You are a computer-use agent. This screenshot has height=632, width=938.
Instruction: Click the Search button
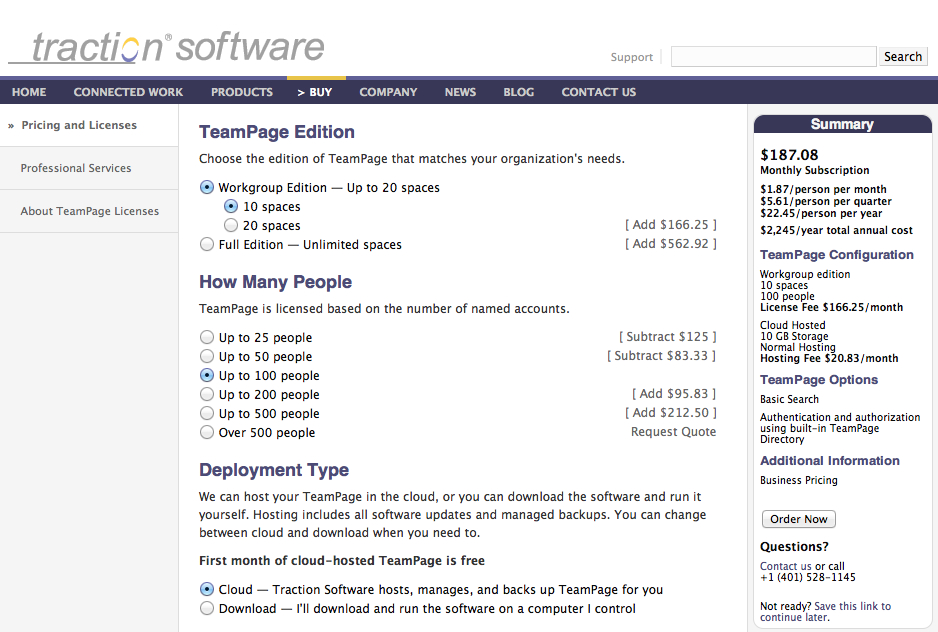[x=902, y=57]
